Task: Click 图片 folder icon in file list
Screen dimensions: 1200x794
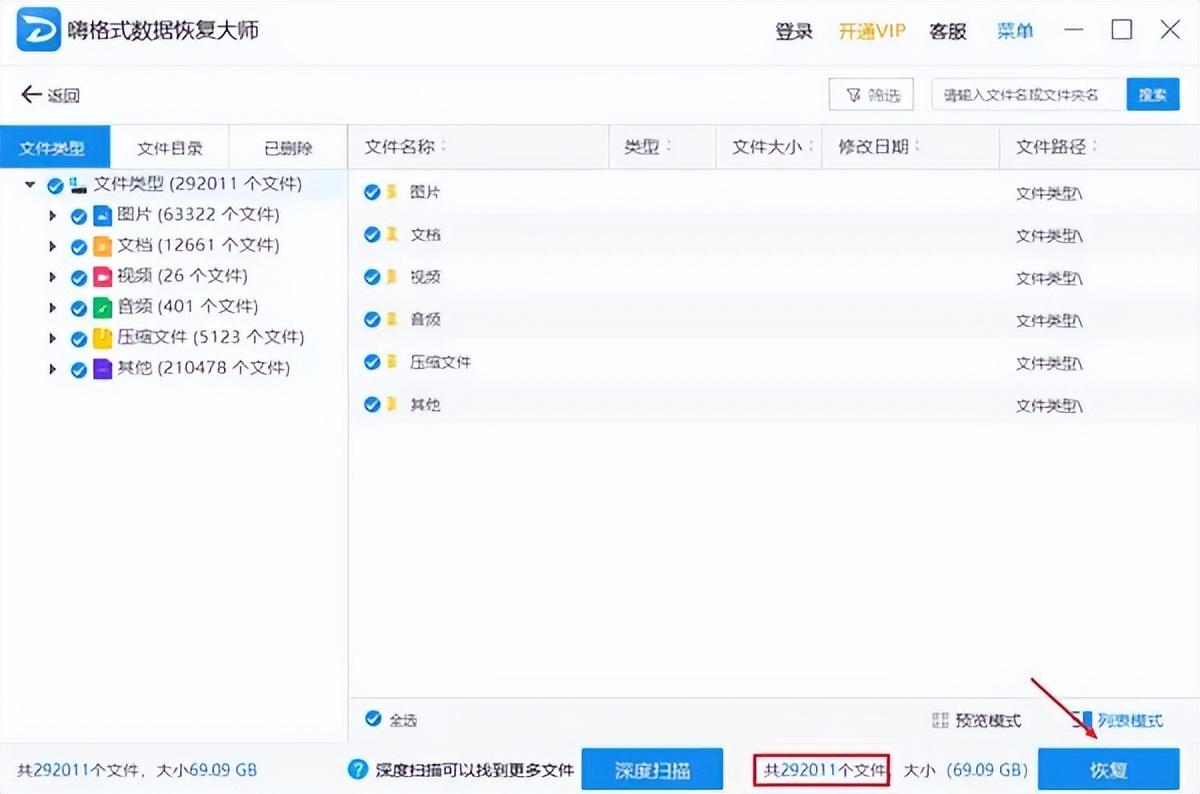Action: 393,192
